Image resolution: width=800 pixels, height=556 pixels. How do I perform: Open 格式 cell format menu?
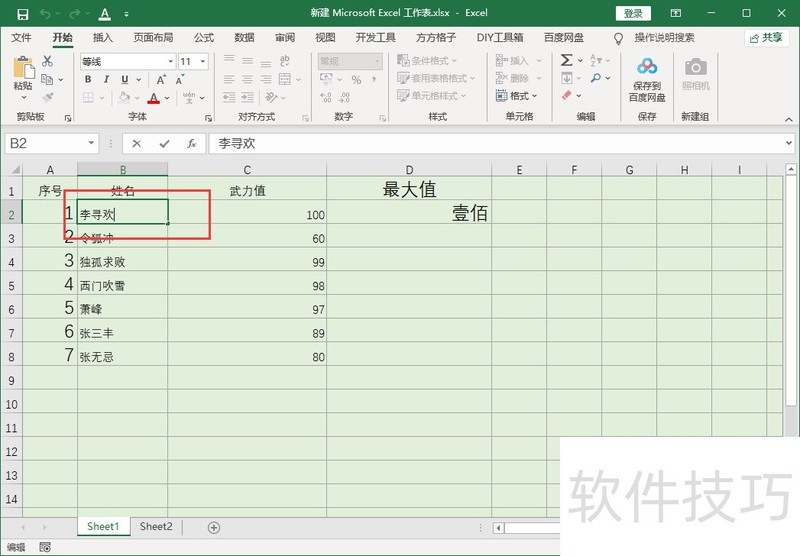pos(516,95)
